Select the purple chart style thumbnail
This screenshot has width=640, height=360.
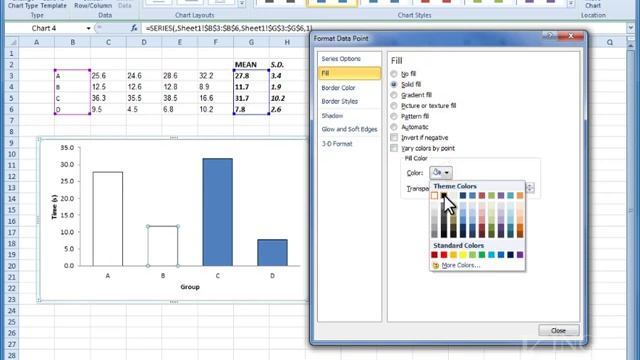coord(540,3)
